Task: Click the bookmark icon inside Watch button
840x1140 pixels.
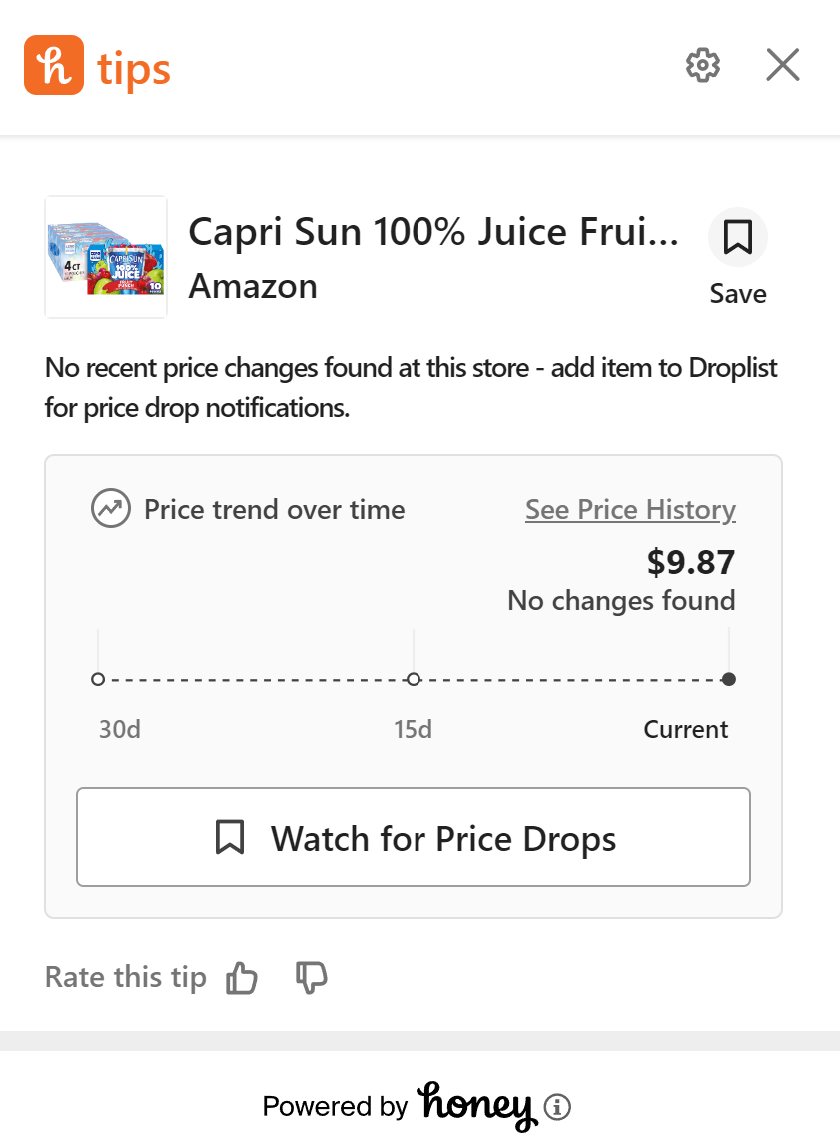Action: click(230, 837)
